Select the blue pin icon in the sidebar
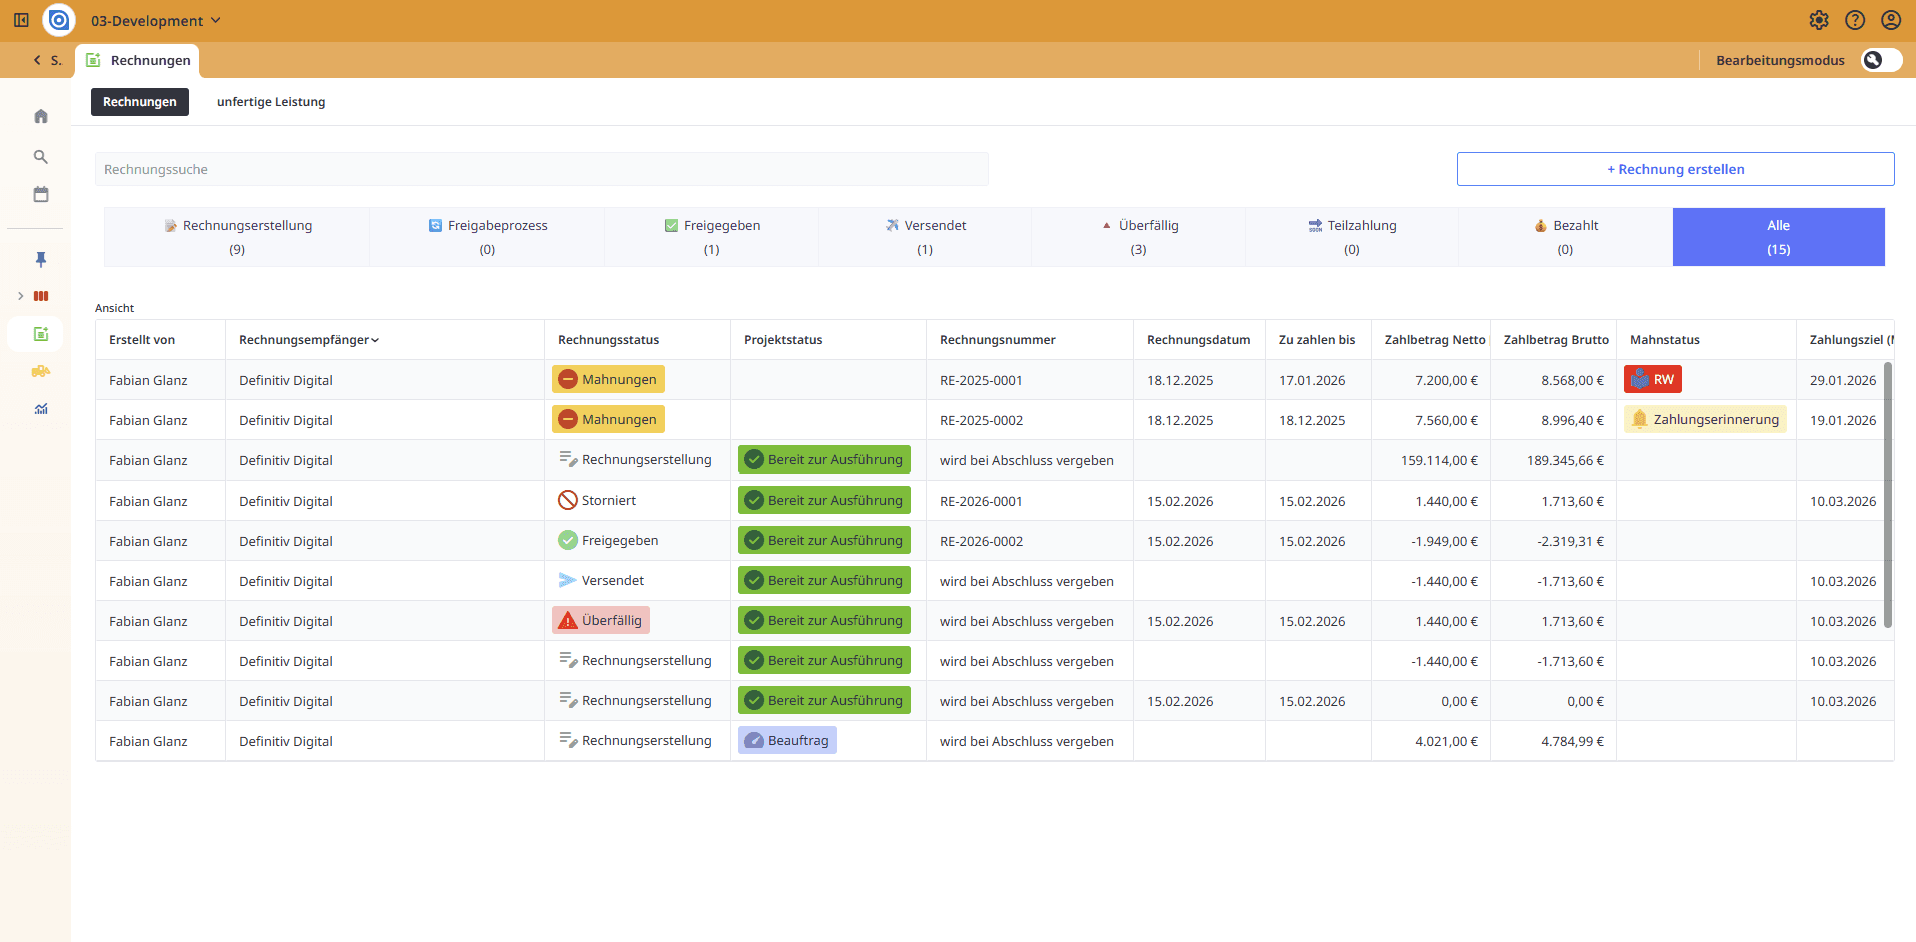Viewport: 1916px width, 942px height. point(40,259)
